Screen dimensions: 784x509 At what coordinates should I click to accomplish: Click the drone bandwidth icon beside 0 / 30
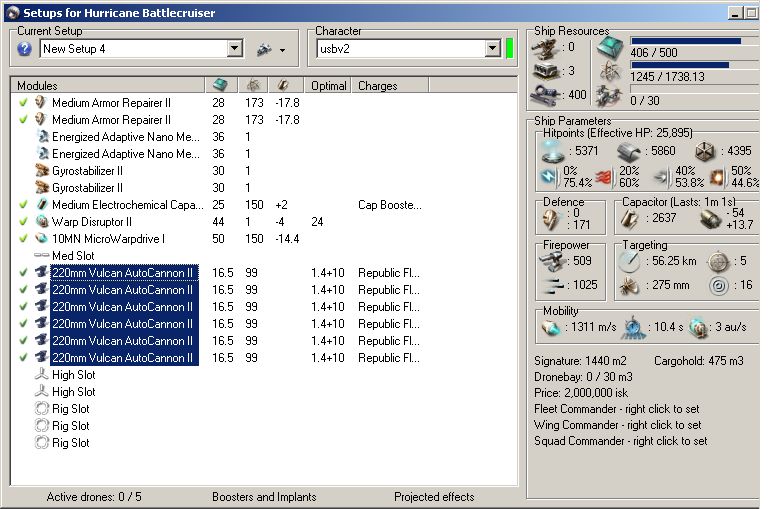pyautogui.click(x=610, y=95)
